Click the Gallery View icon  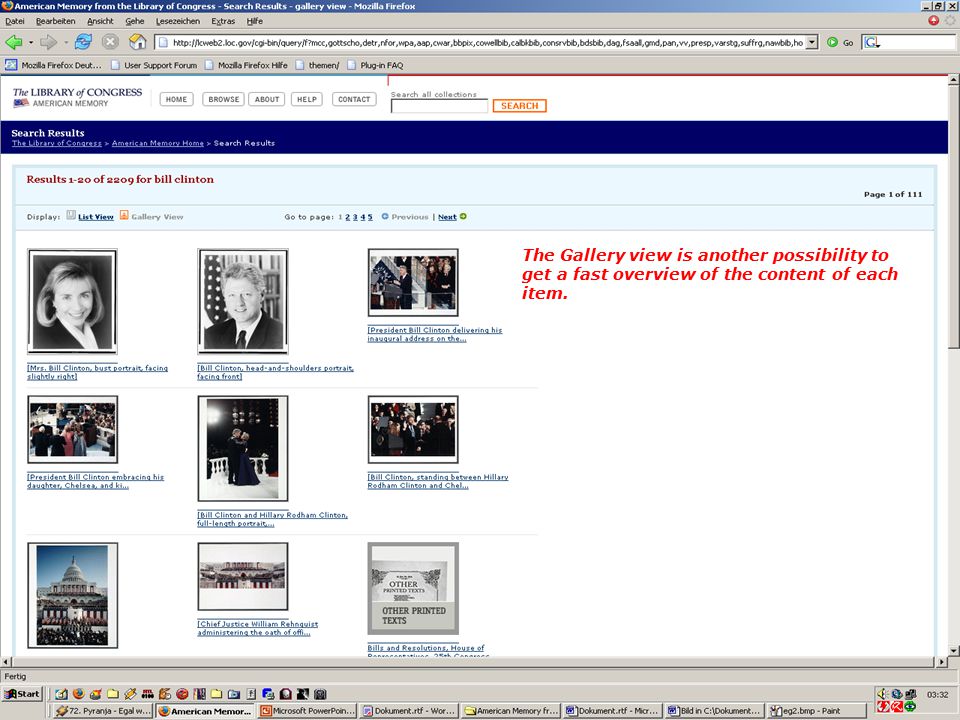pyautogui.click(x=124, y=215)
